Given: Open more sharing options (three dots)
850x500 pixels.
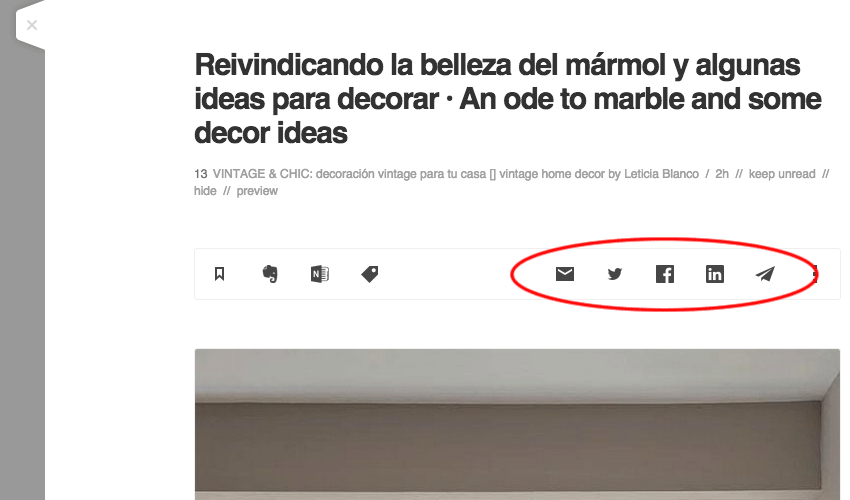Looking at the screenshot, I should click(x=815, y=274).
